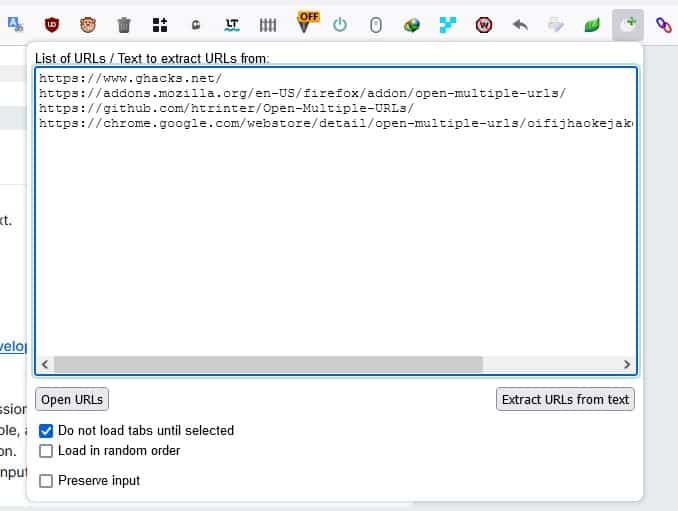Screen dimensions: 678x511
Task: Open the green leaf extension icon
Action: (x=592, y=25)
